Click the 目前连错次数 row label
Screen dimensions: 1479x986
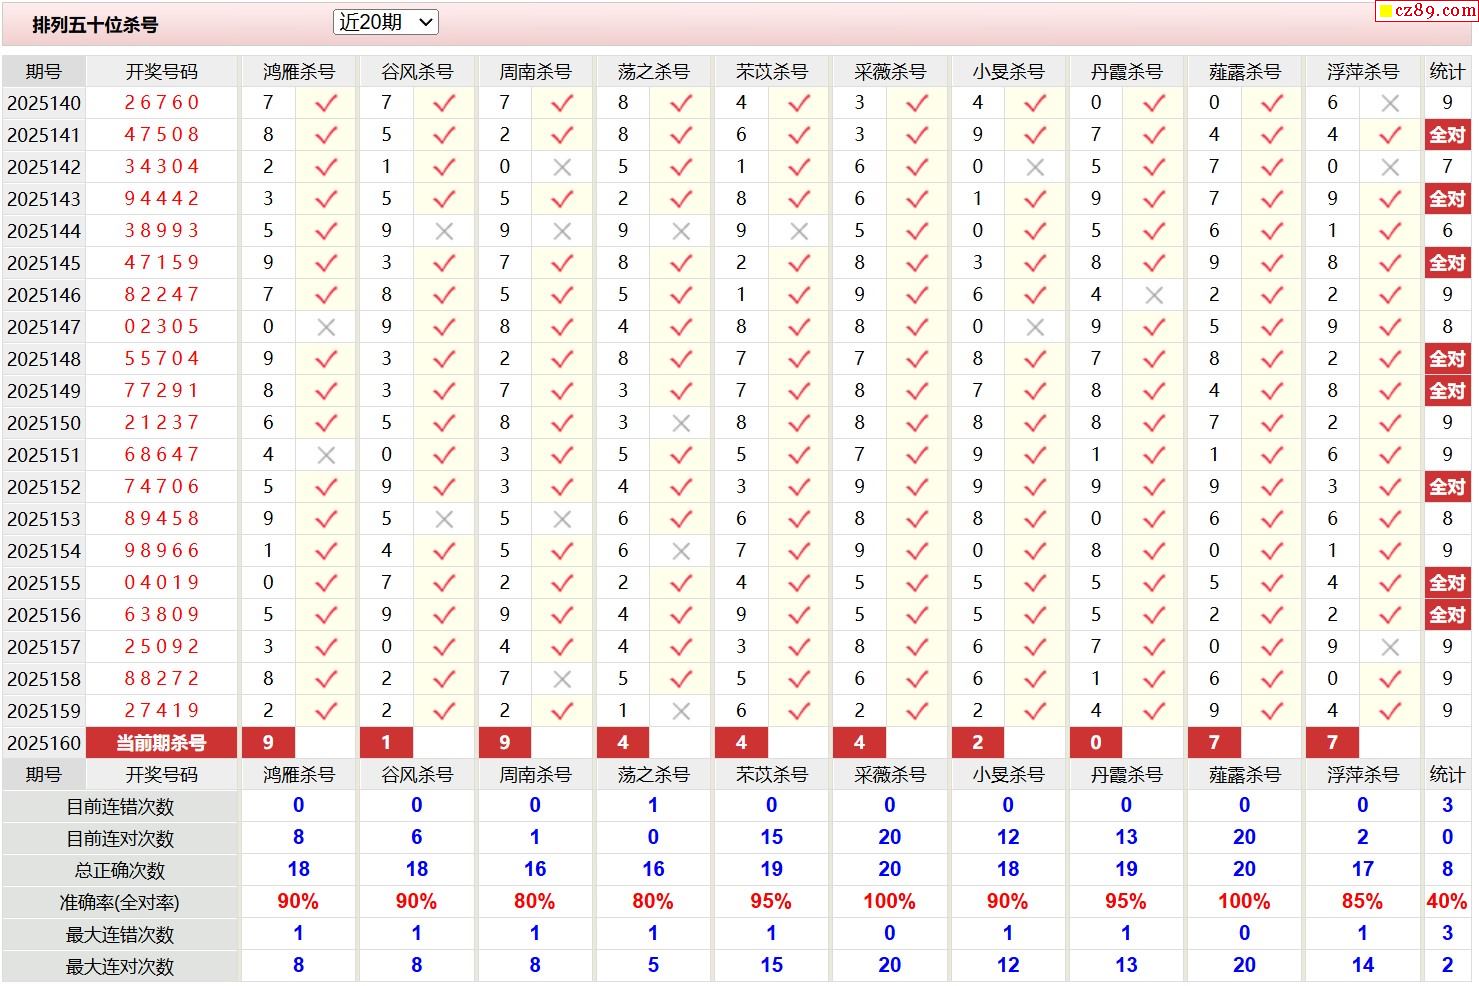[120, 807]
